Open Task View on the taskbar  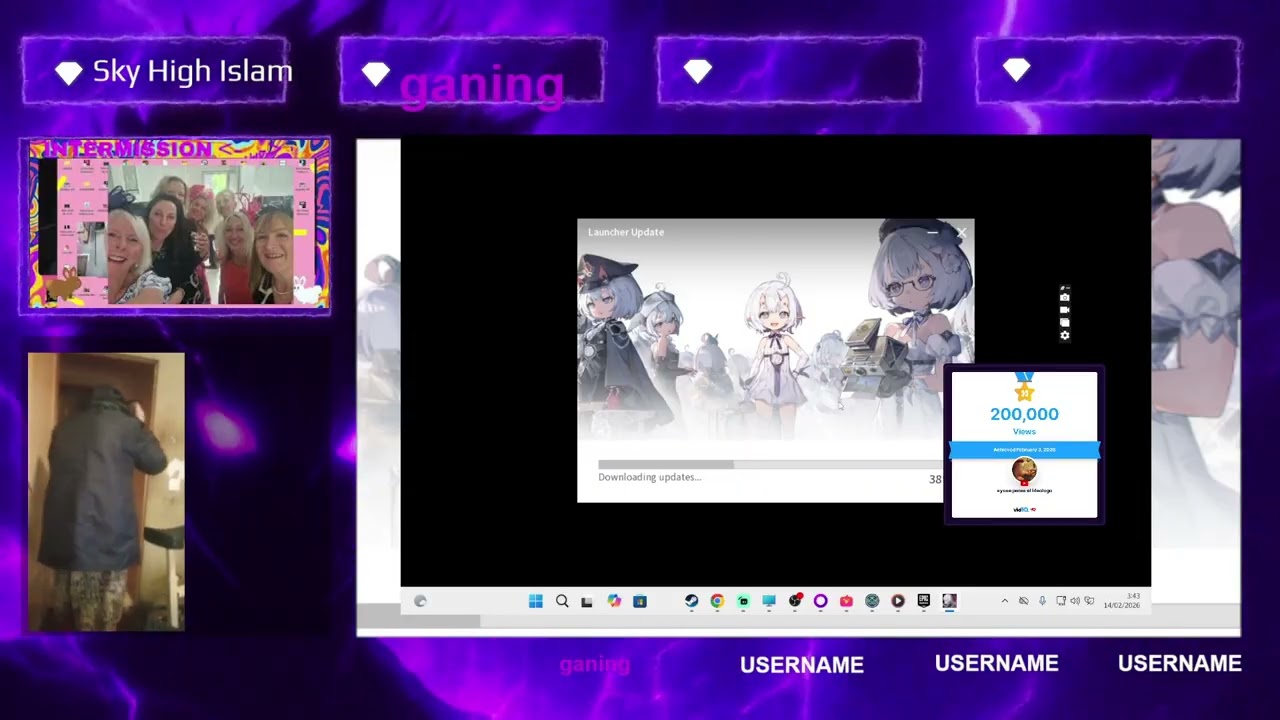pyautogui.click(x=587, y=601)
